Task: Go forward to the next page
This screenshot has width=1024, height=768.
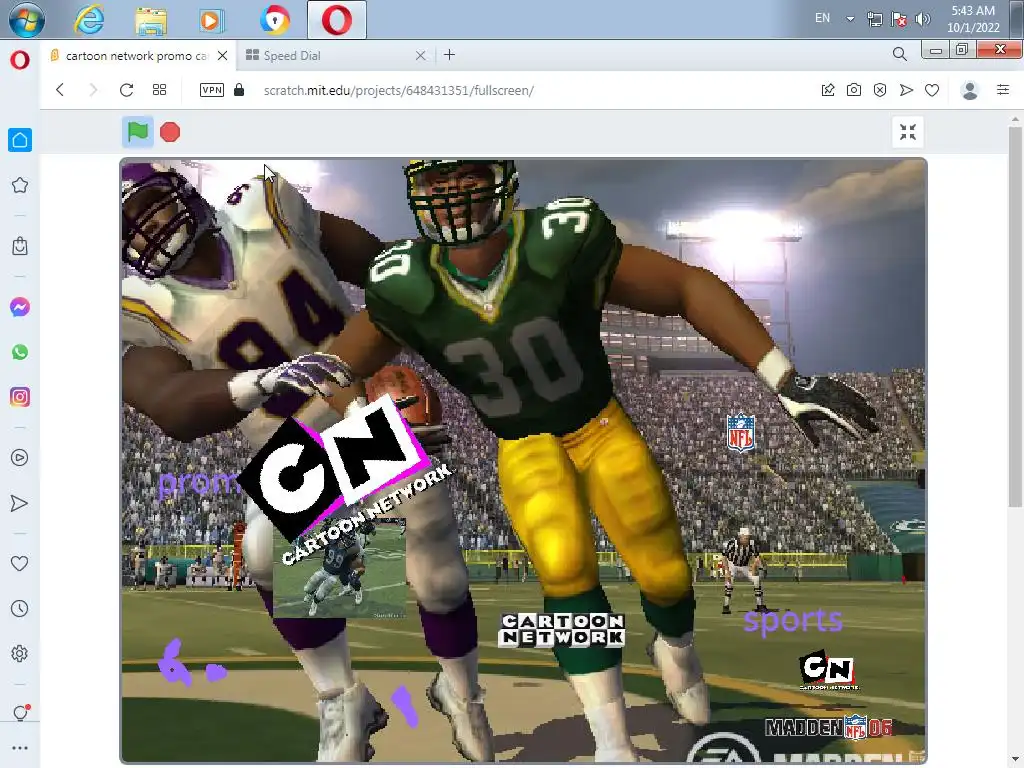Action: [93, 90]
